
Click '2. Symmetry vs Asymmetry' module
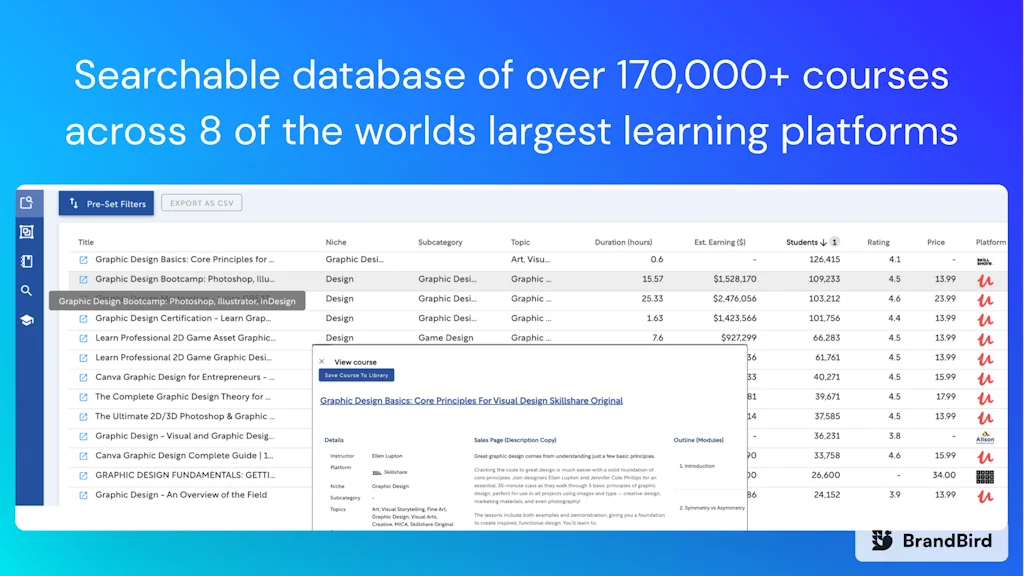coord(712,507)
